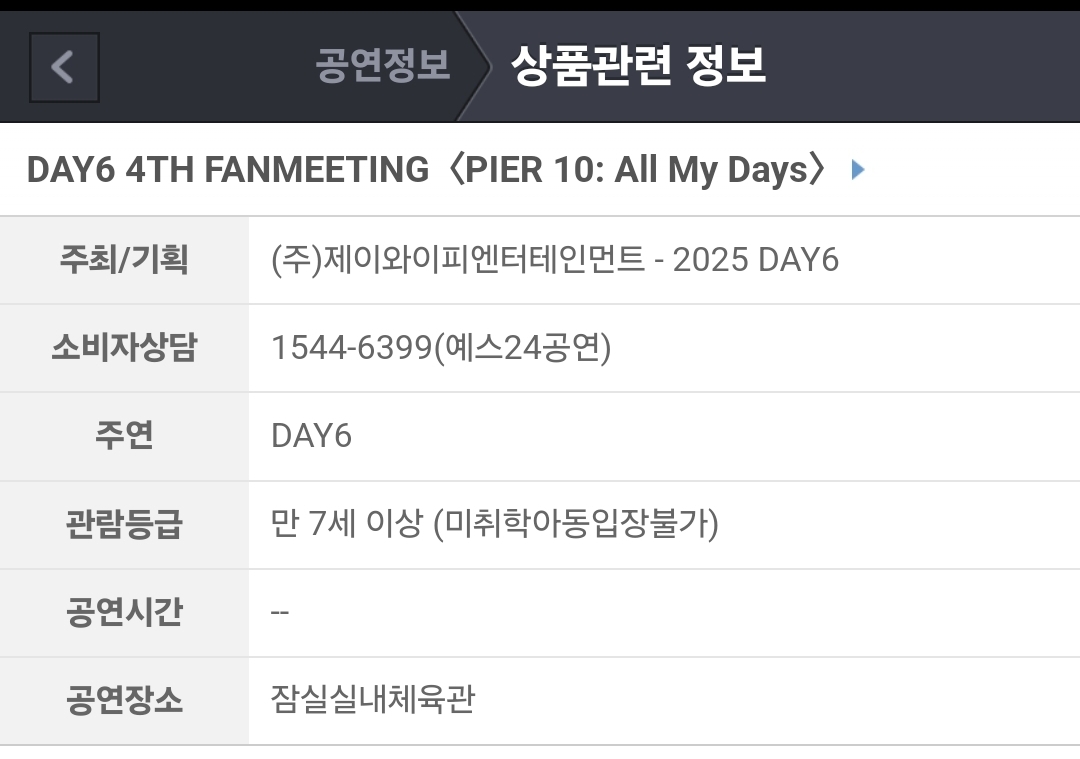Select the (주)제이와이피엔터테인먼트 organizer text
This screenshot has height=759, width=1080.
point(458,260)
